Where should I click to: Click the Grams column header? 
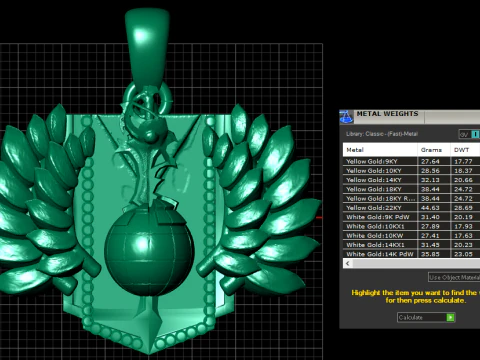pos(434,150)
